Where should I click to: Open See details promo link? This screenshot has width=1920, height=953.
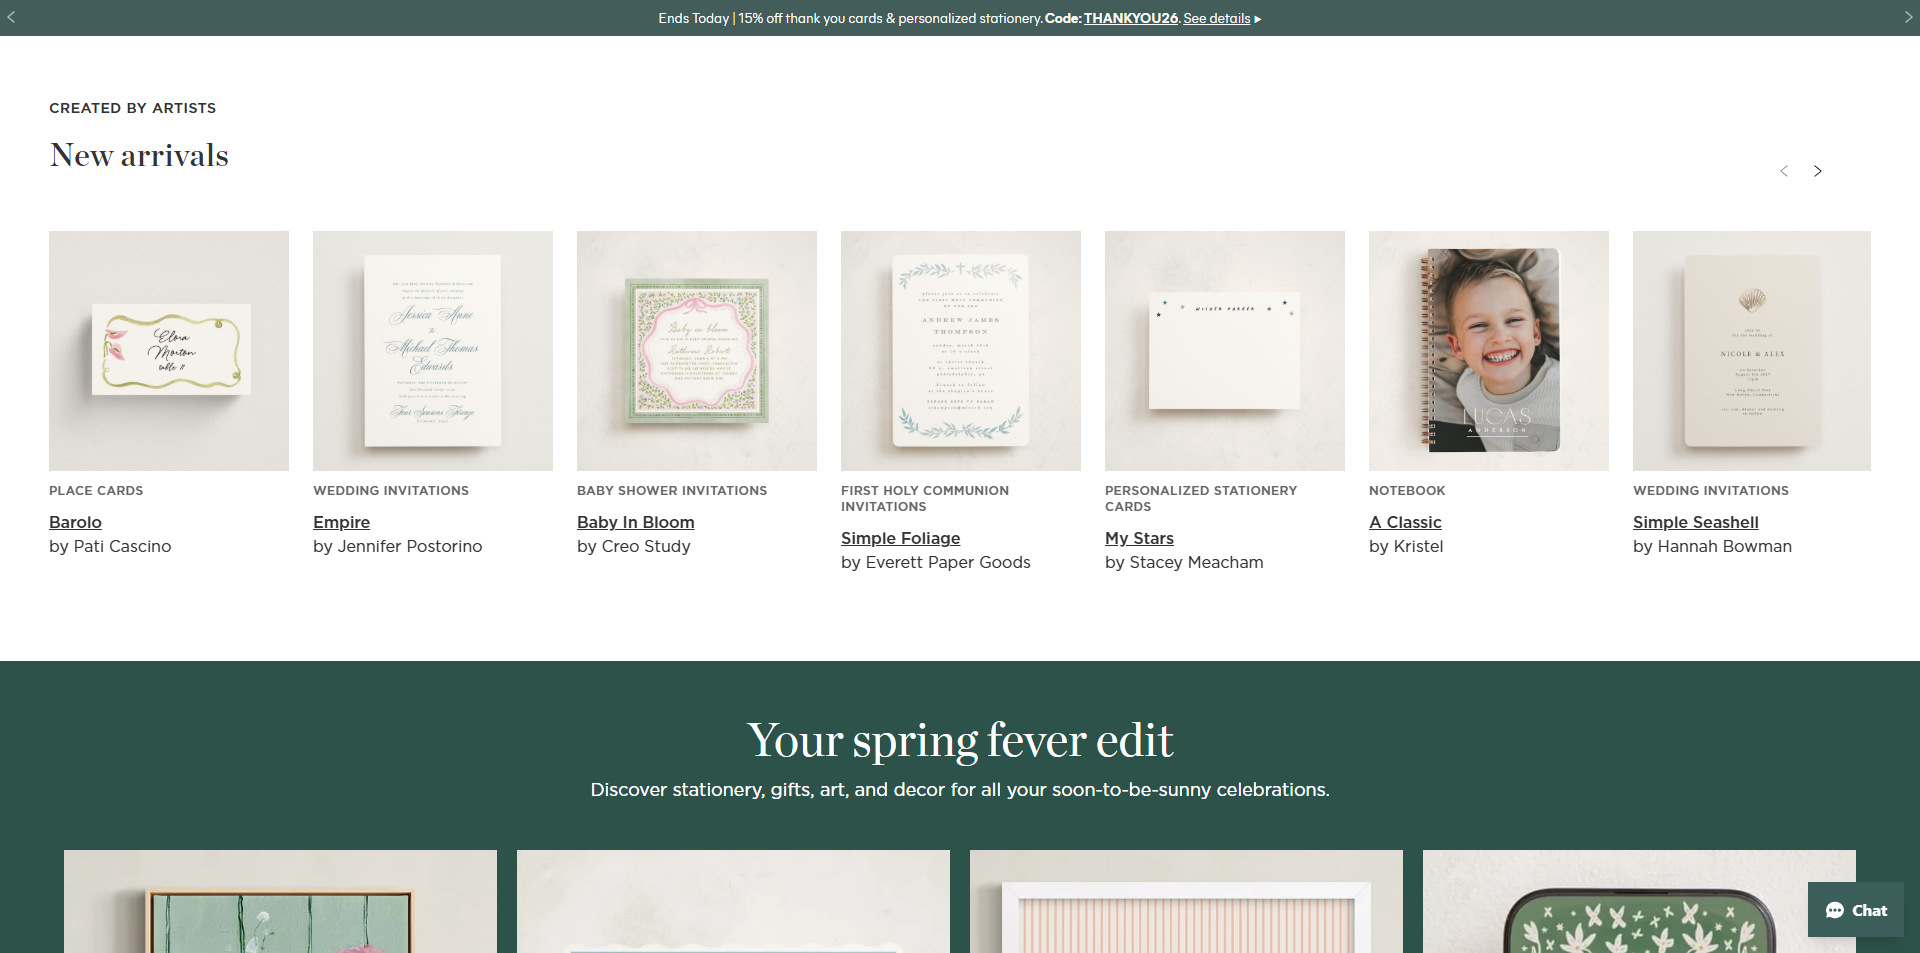[x=1216, y=18]
